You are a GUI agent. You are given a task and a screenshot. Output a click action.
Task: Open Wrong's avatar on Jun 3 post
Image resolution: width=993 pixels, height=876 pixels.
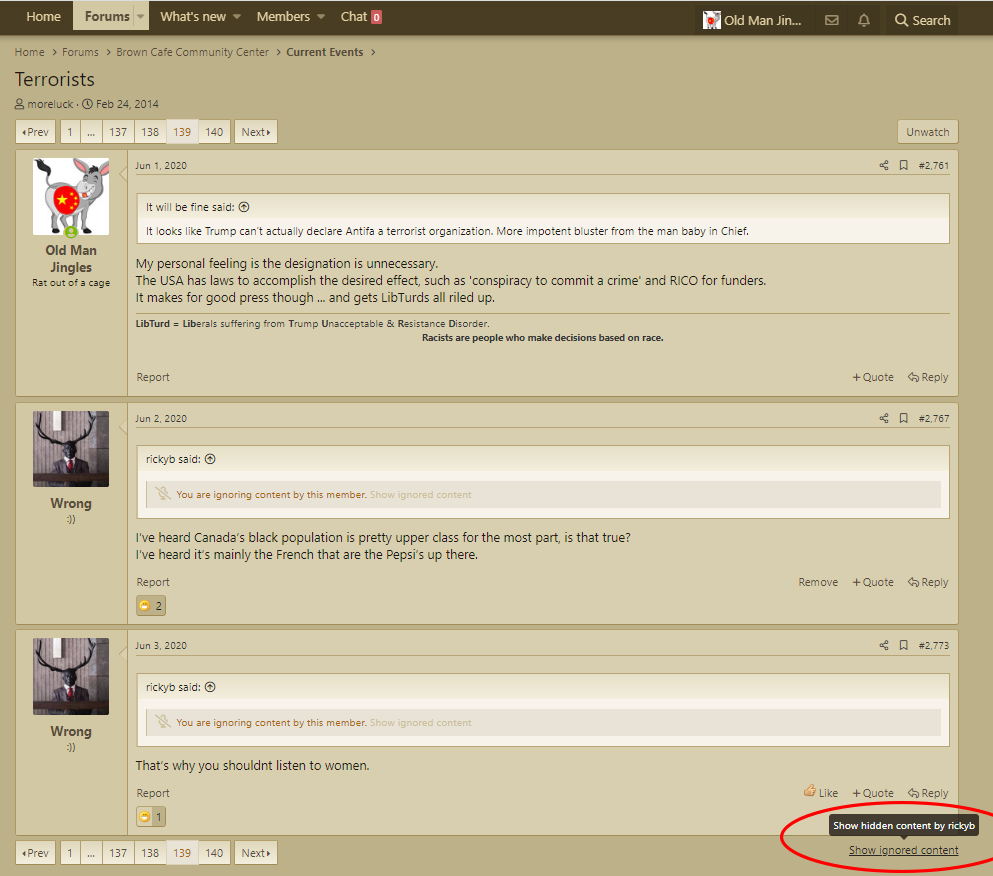(x=71, y=676)
